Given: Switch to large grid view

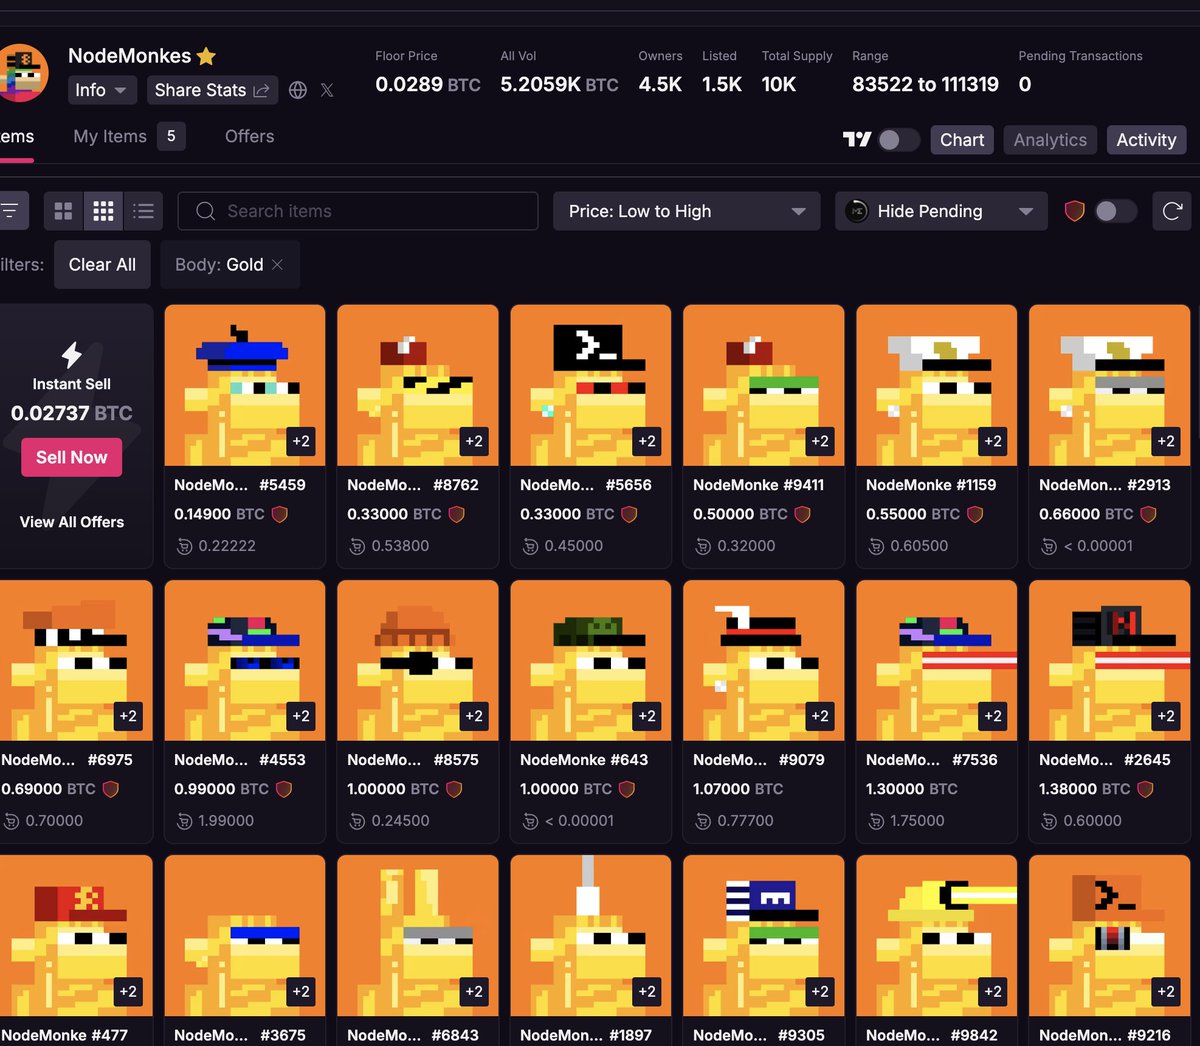Looking at the screenshot, I should [x=63, y=211].
